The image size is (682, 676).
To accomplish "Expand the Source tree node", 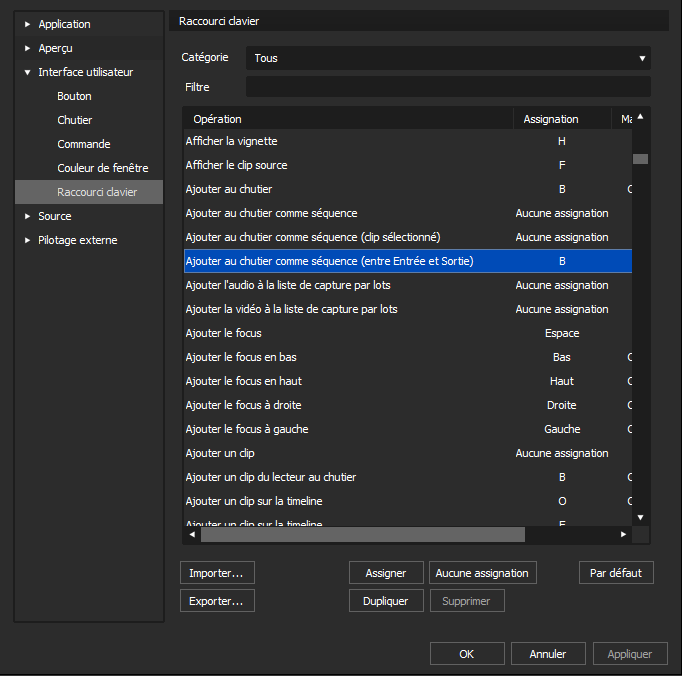I will [28, 216].
